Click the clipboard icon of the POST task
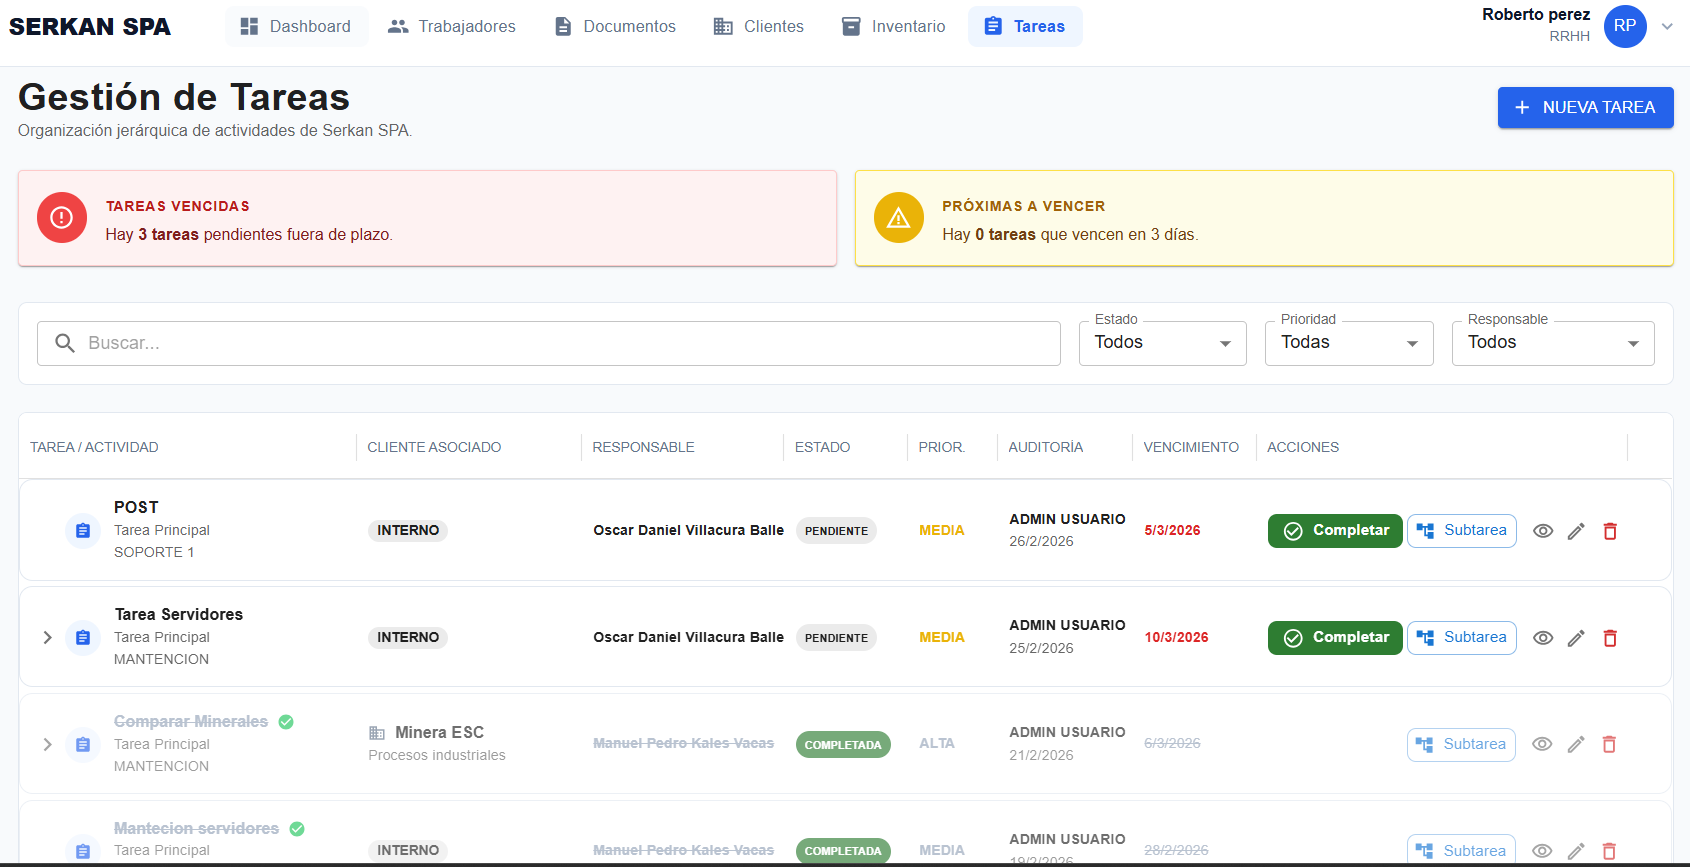This screenshot has width=1690, height=867. point(83,531)
